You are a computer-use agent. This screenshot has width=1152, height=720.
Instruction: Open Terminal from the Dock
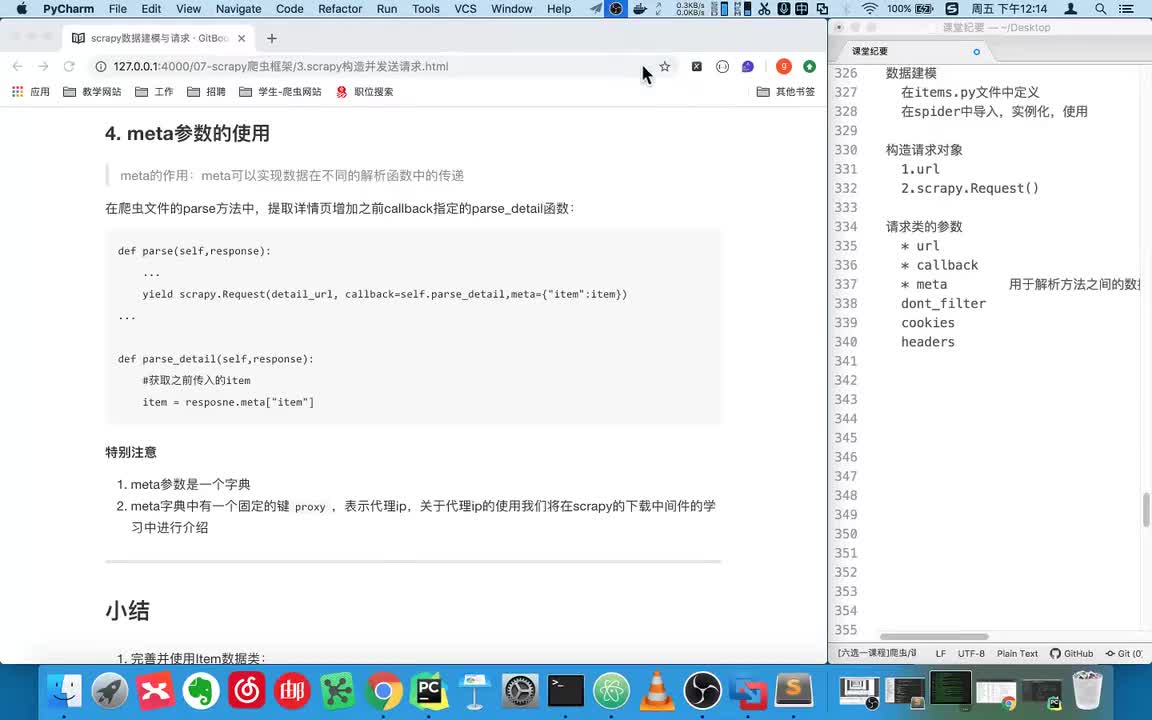coord(566,691)
